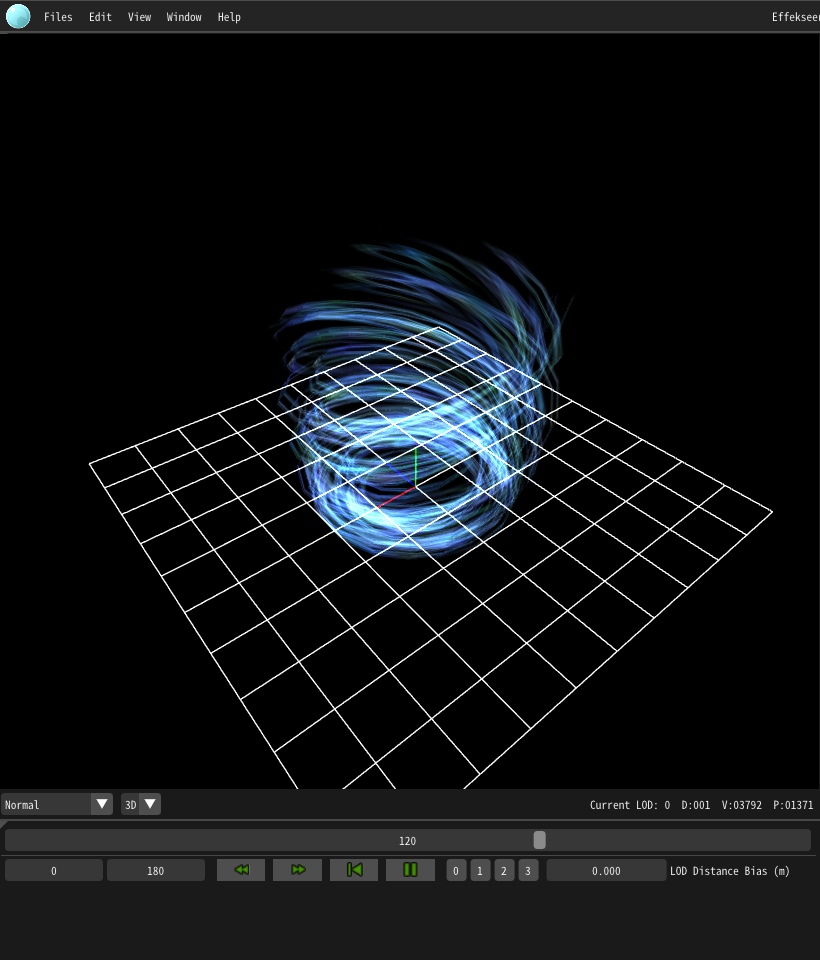Select LOD level 0 button
The width and height of the screenshot is (820, 960).
[456, 871]
